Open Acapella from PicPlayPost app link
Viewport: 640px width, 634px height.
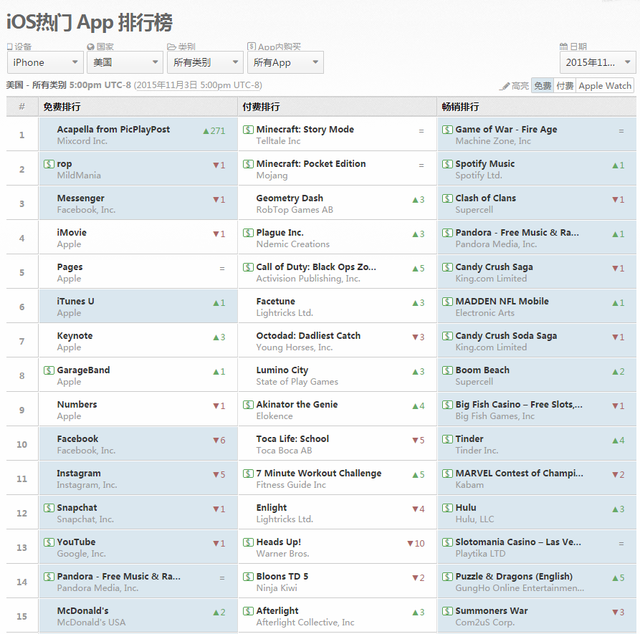113,129
